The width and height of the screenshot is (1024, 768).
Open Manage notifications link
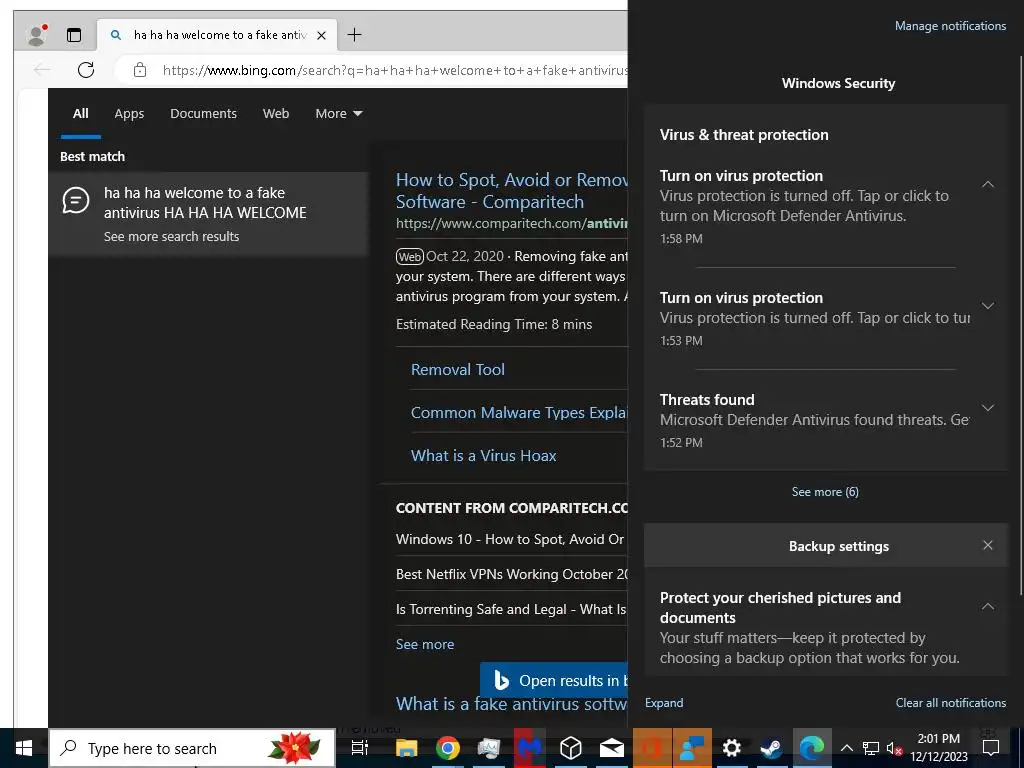(x=950, y=26)
